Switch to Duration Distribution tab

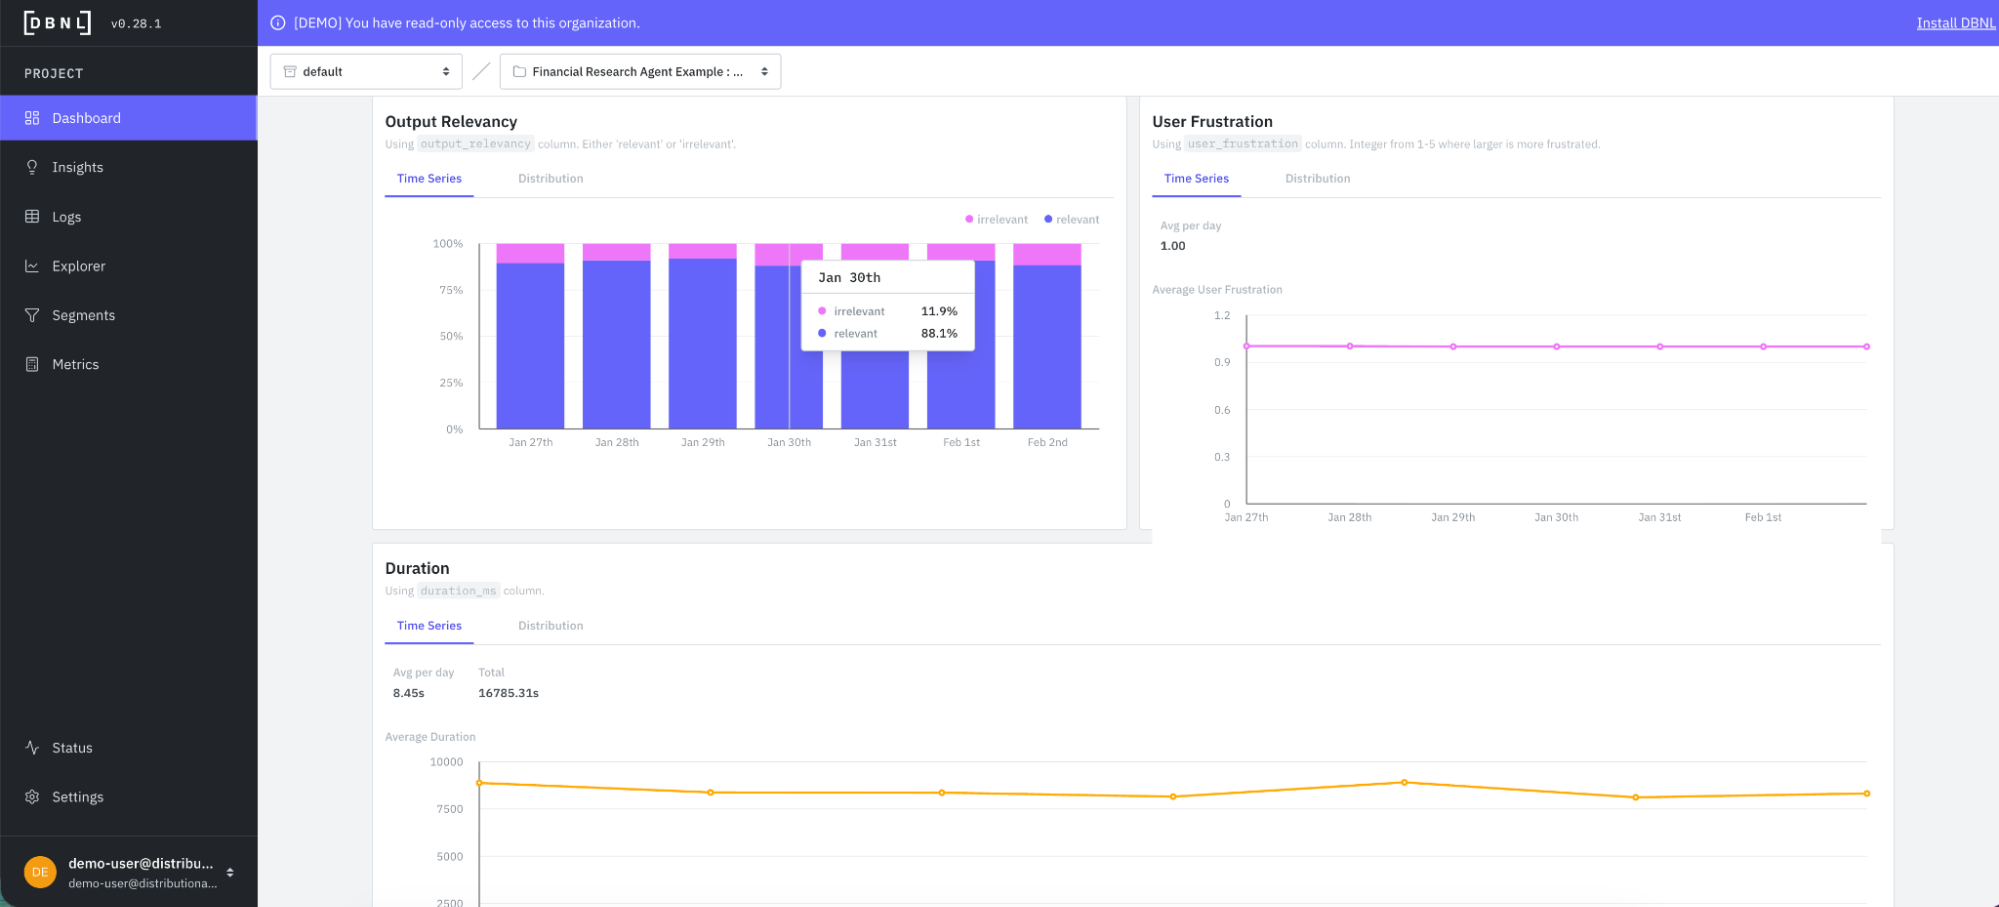click(x=551, y=625)
